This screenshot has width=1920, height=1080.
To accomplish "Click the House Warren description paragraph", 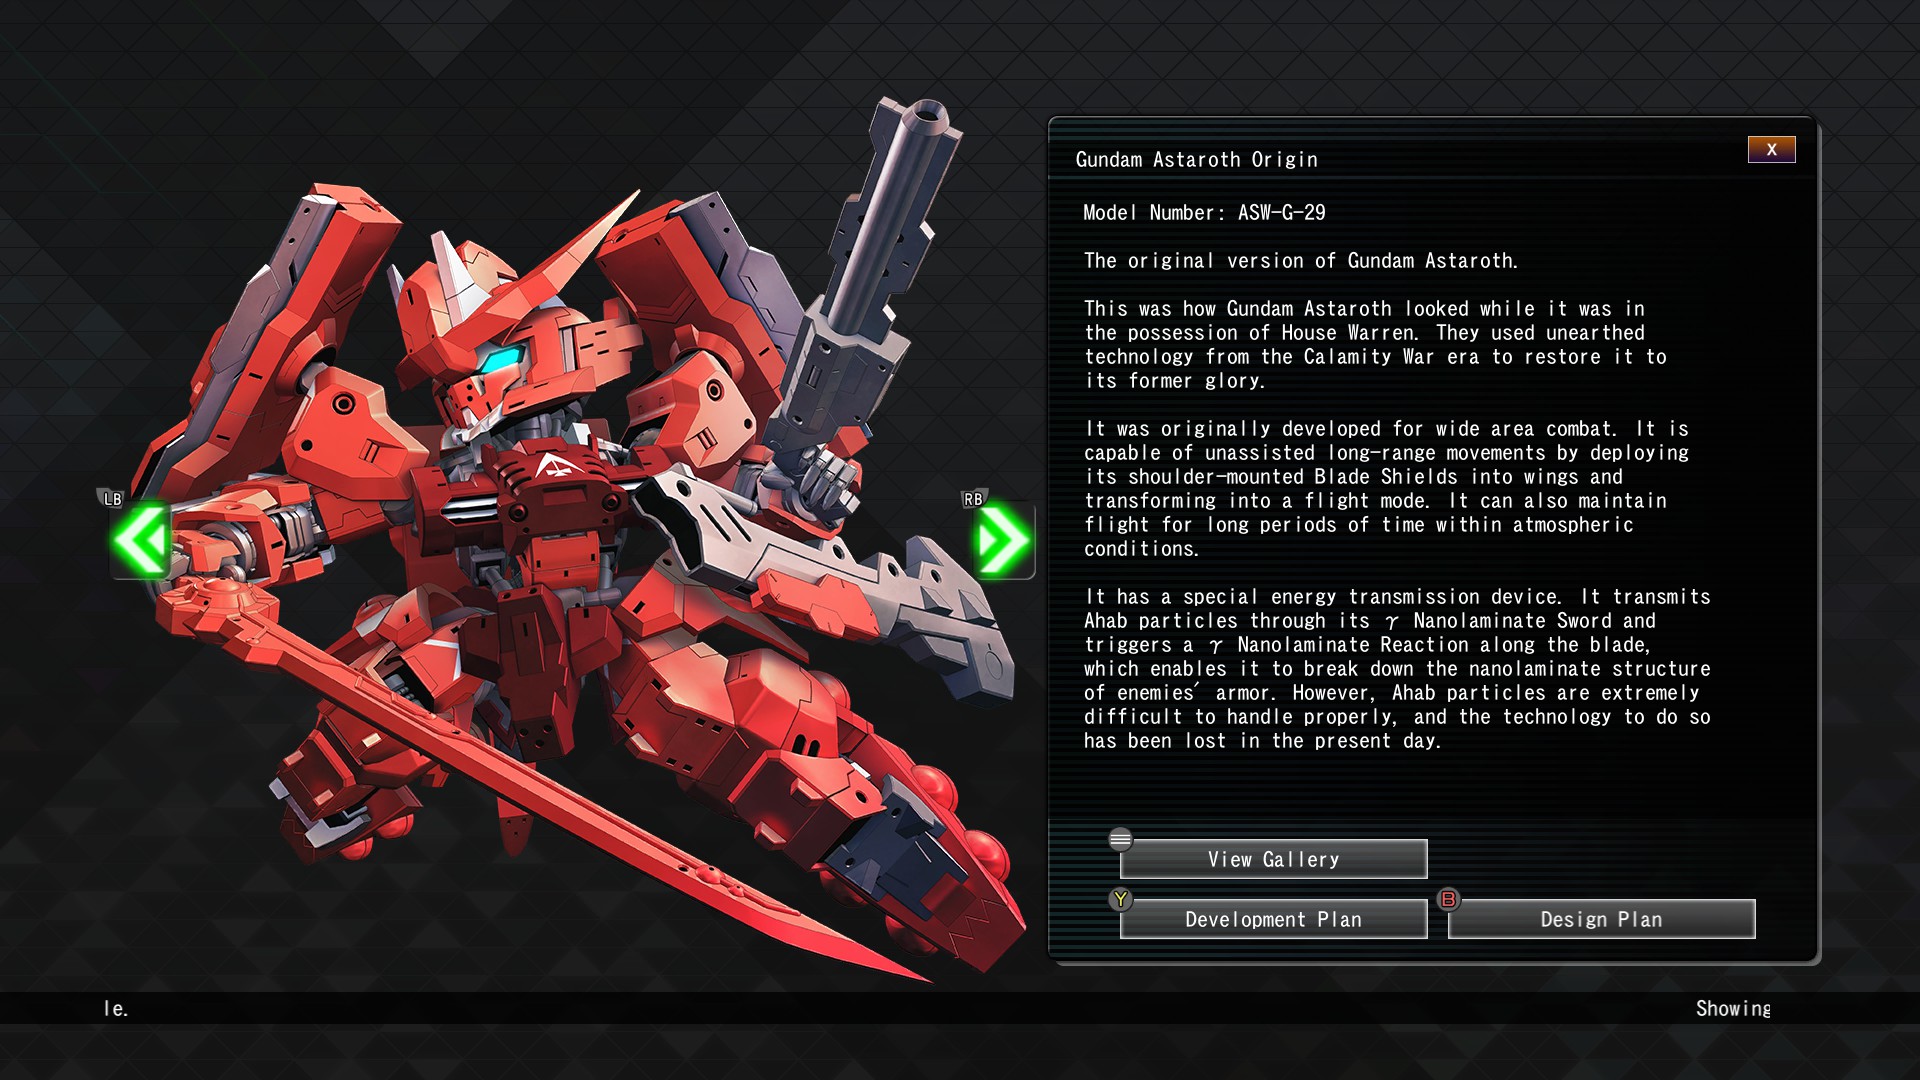I will (1375, 345).
